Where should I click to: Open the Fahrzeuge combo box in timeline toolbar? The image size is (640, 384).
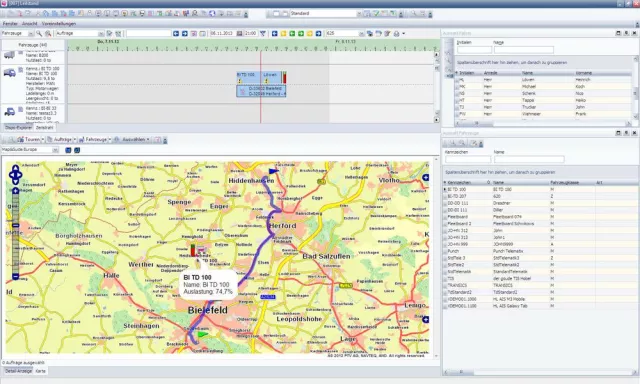click(x=18, y=33)
